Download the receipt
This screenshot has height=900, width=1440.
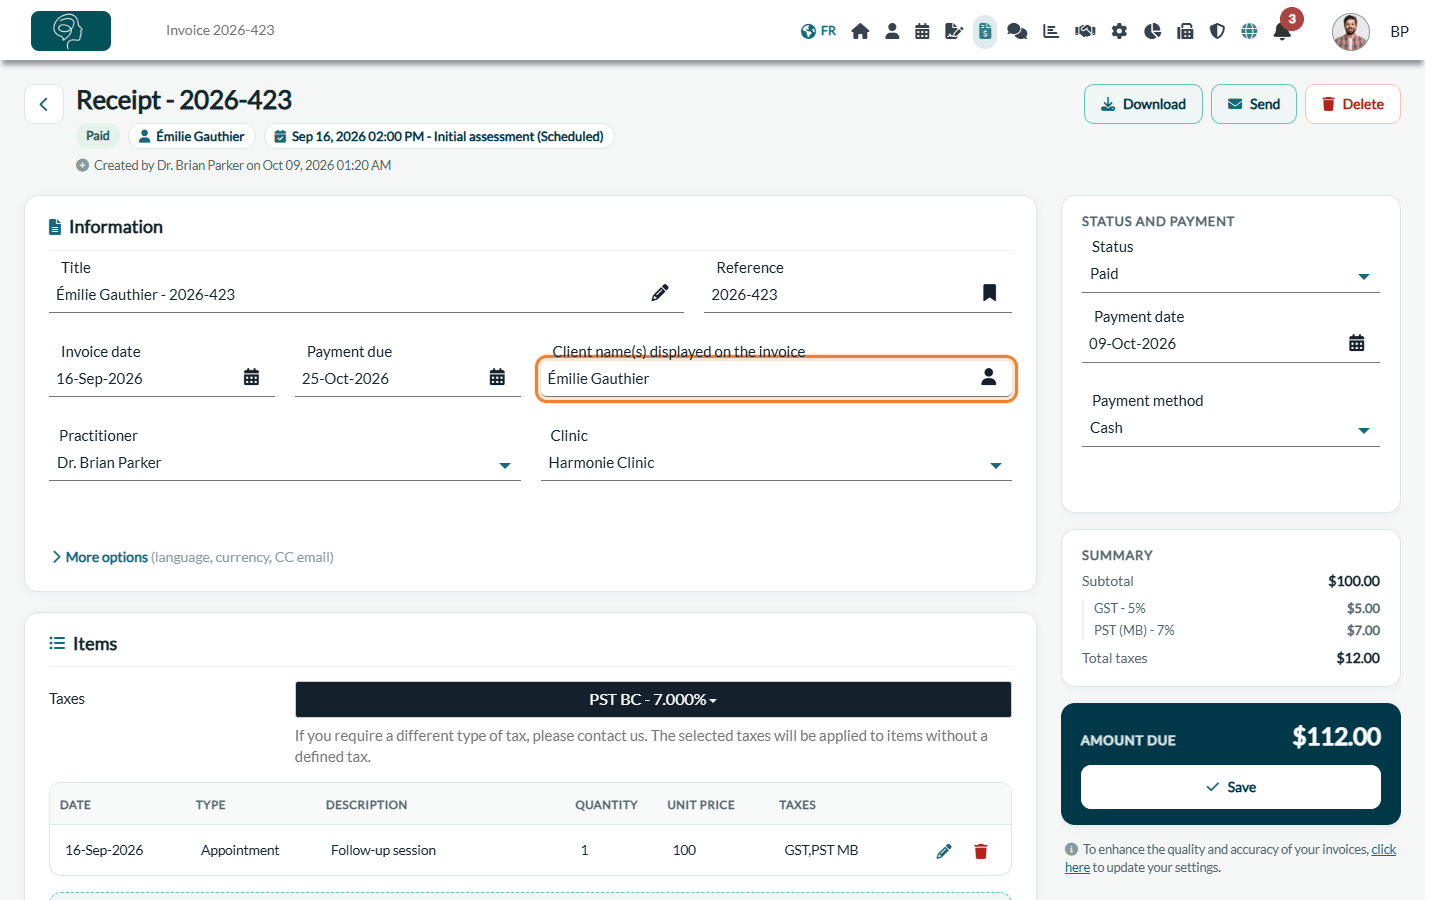1143,104
